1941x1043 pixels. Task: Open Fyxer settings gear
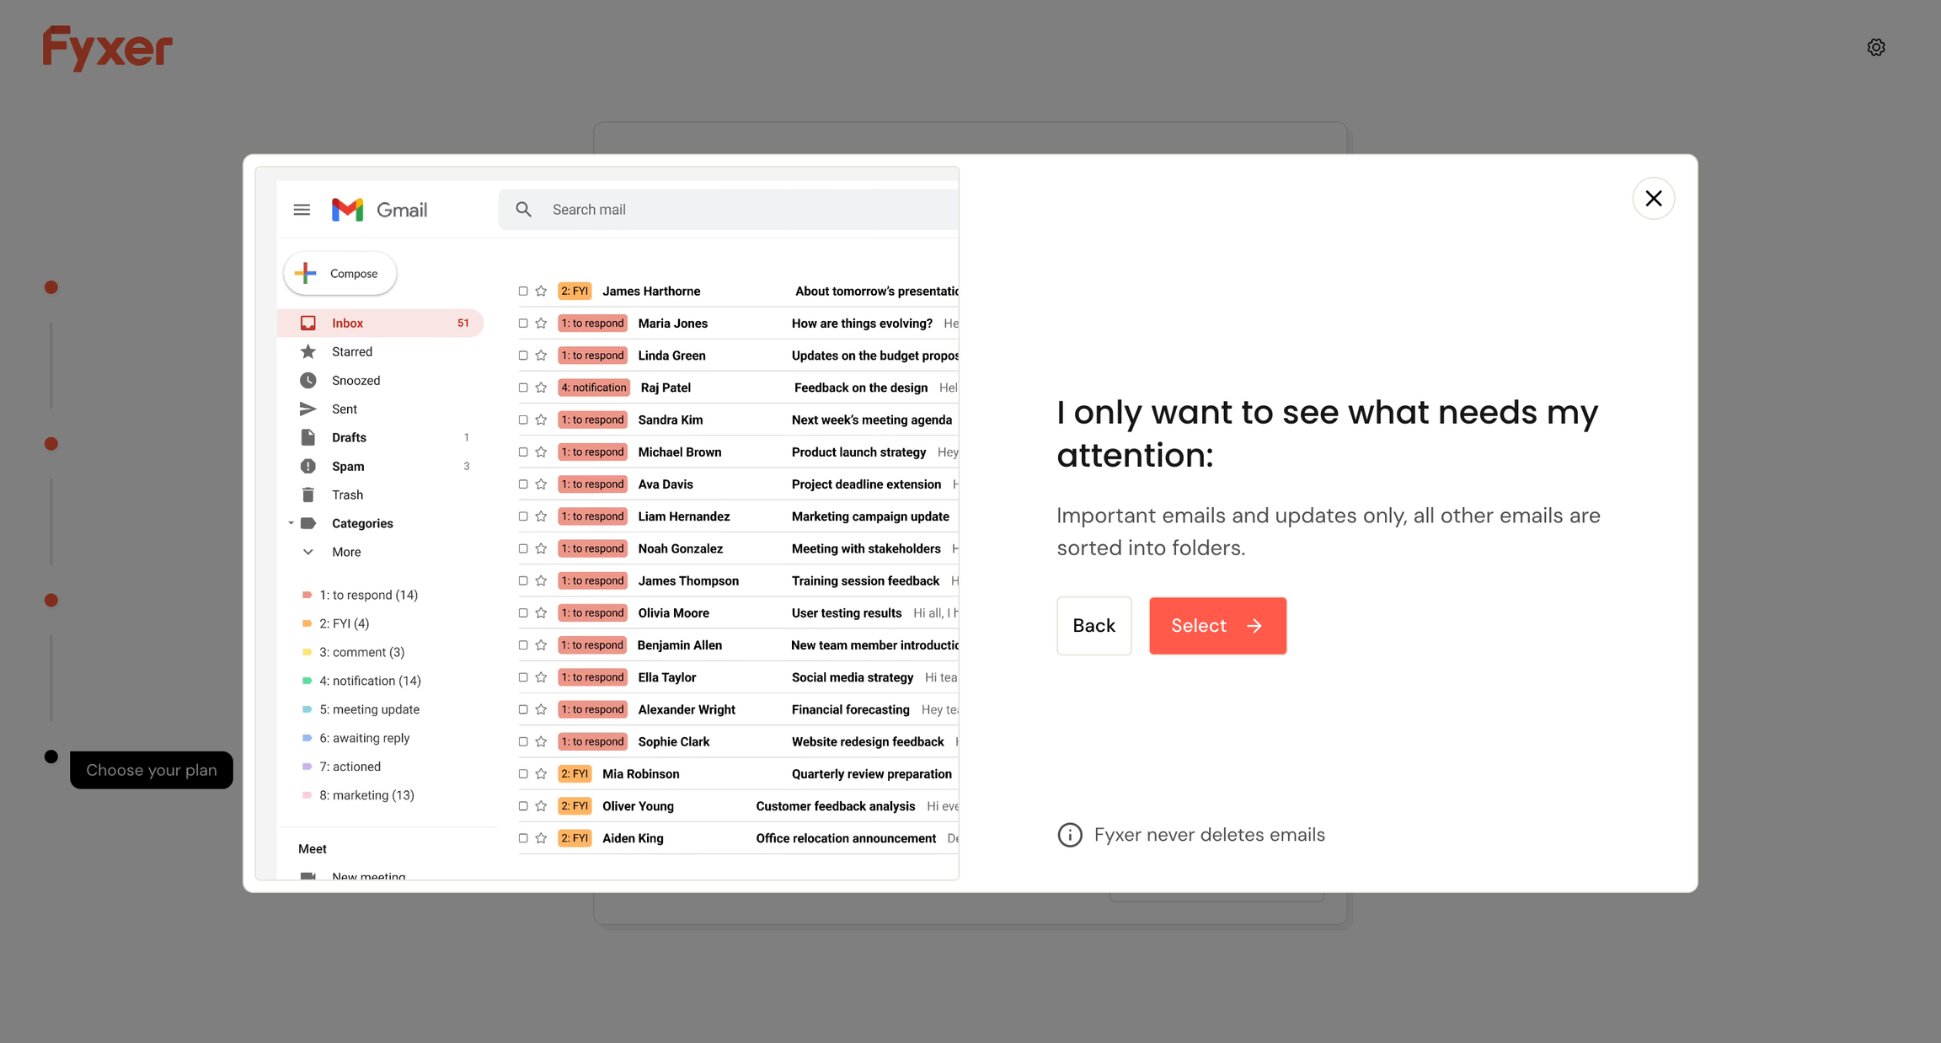[1876, 46]
